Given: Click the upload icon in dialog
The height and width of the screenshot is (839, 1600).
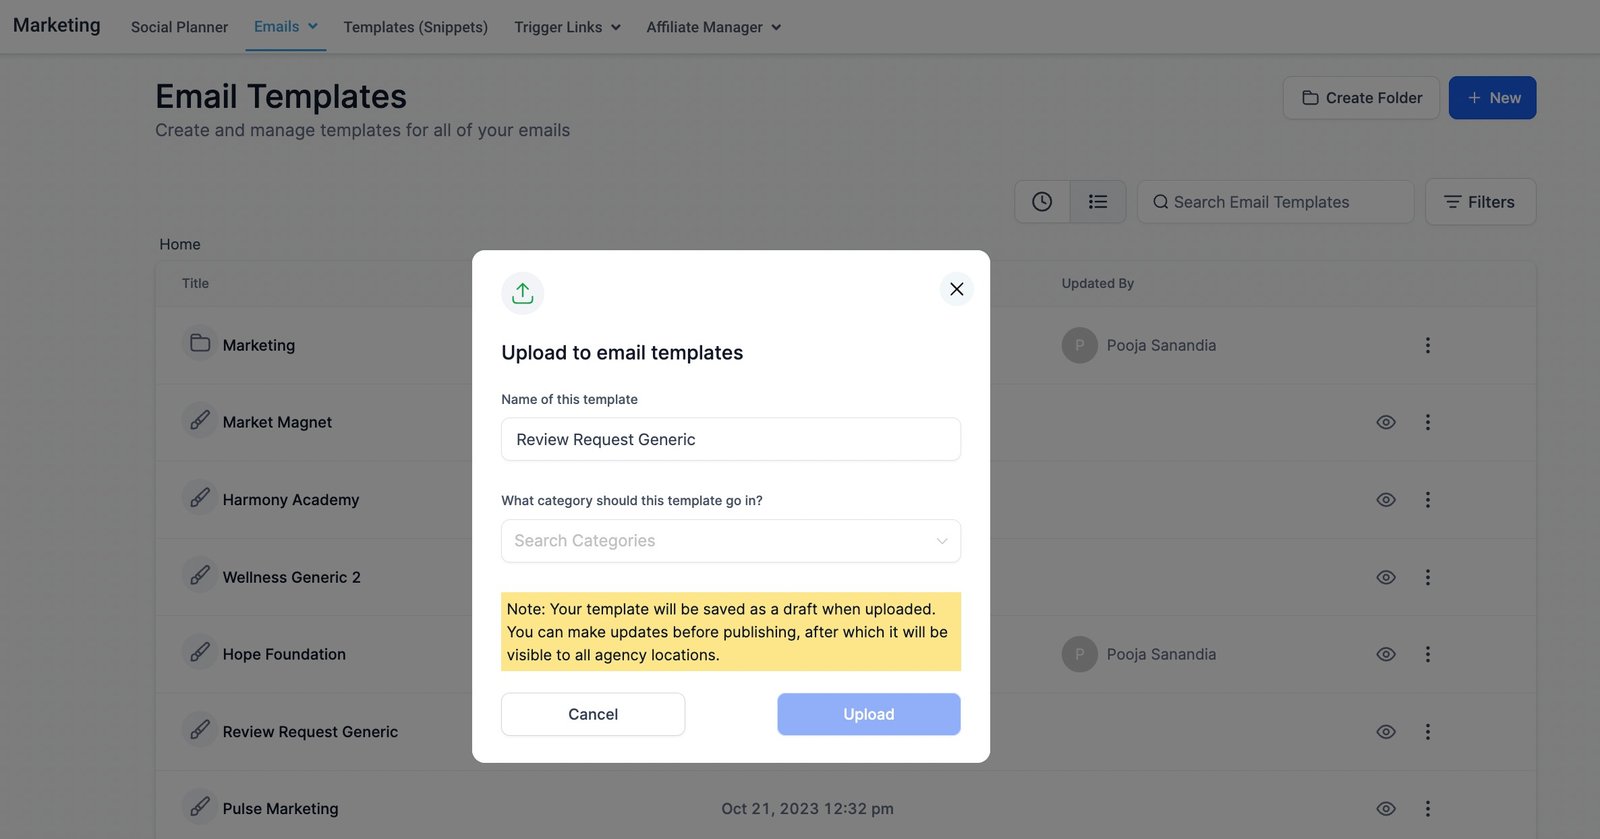Looking at the screenshot, I should pos(522,293).
